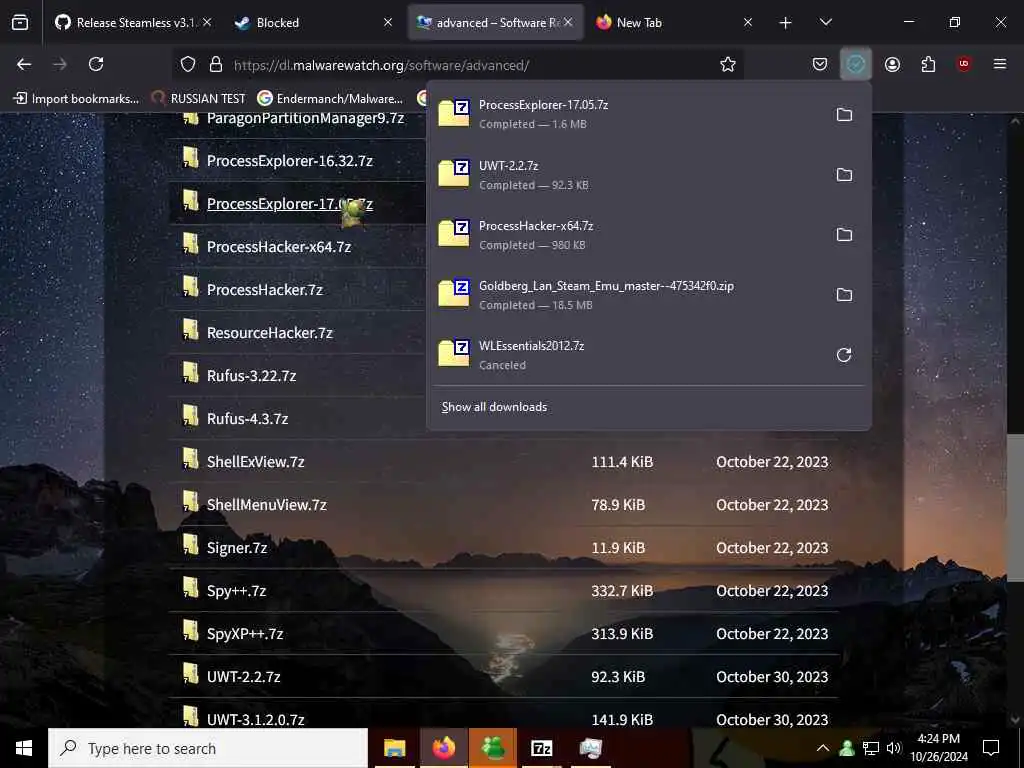This screenshot has height=768, width=1024.
Task: Show hidden system tray icons
Action: (823, 748)
